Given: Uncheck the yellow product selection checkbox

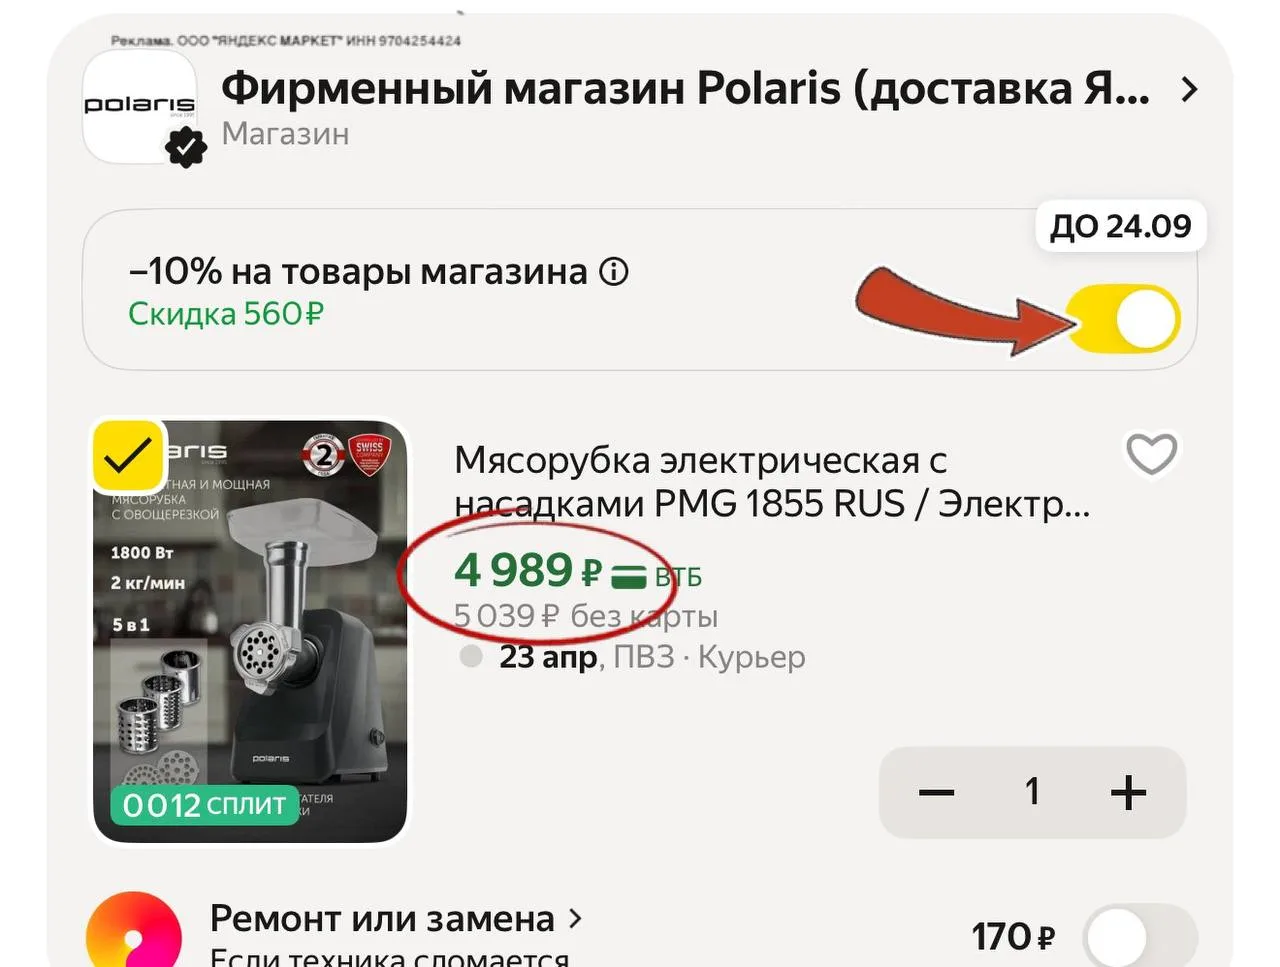Looking at the screenshot, I should click(x=129, y=456).
